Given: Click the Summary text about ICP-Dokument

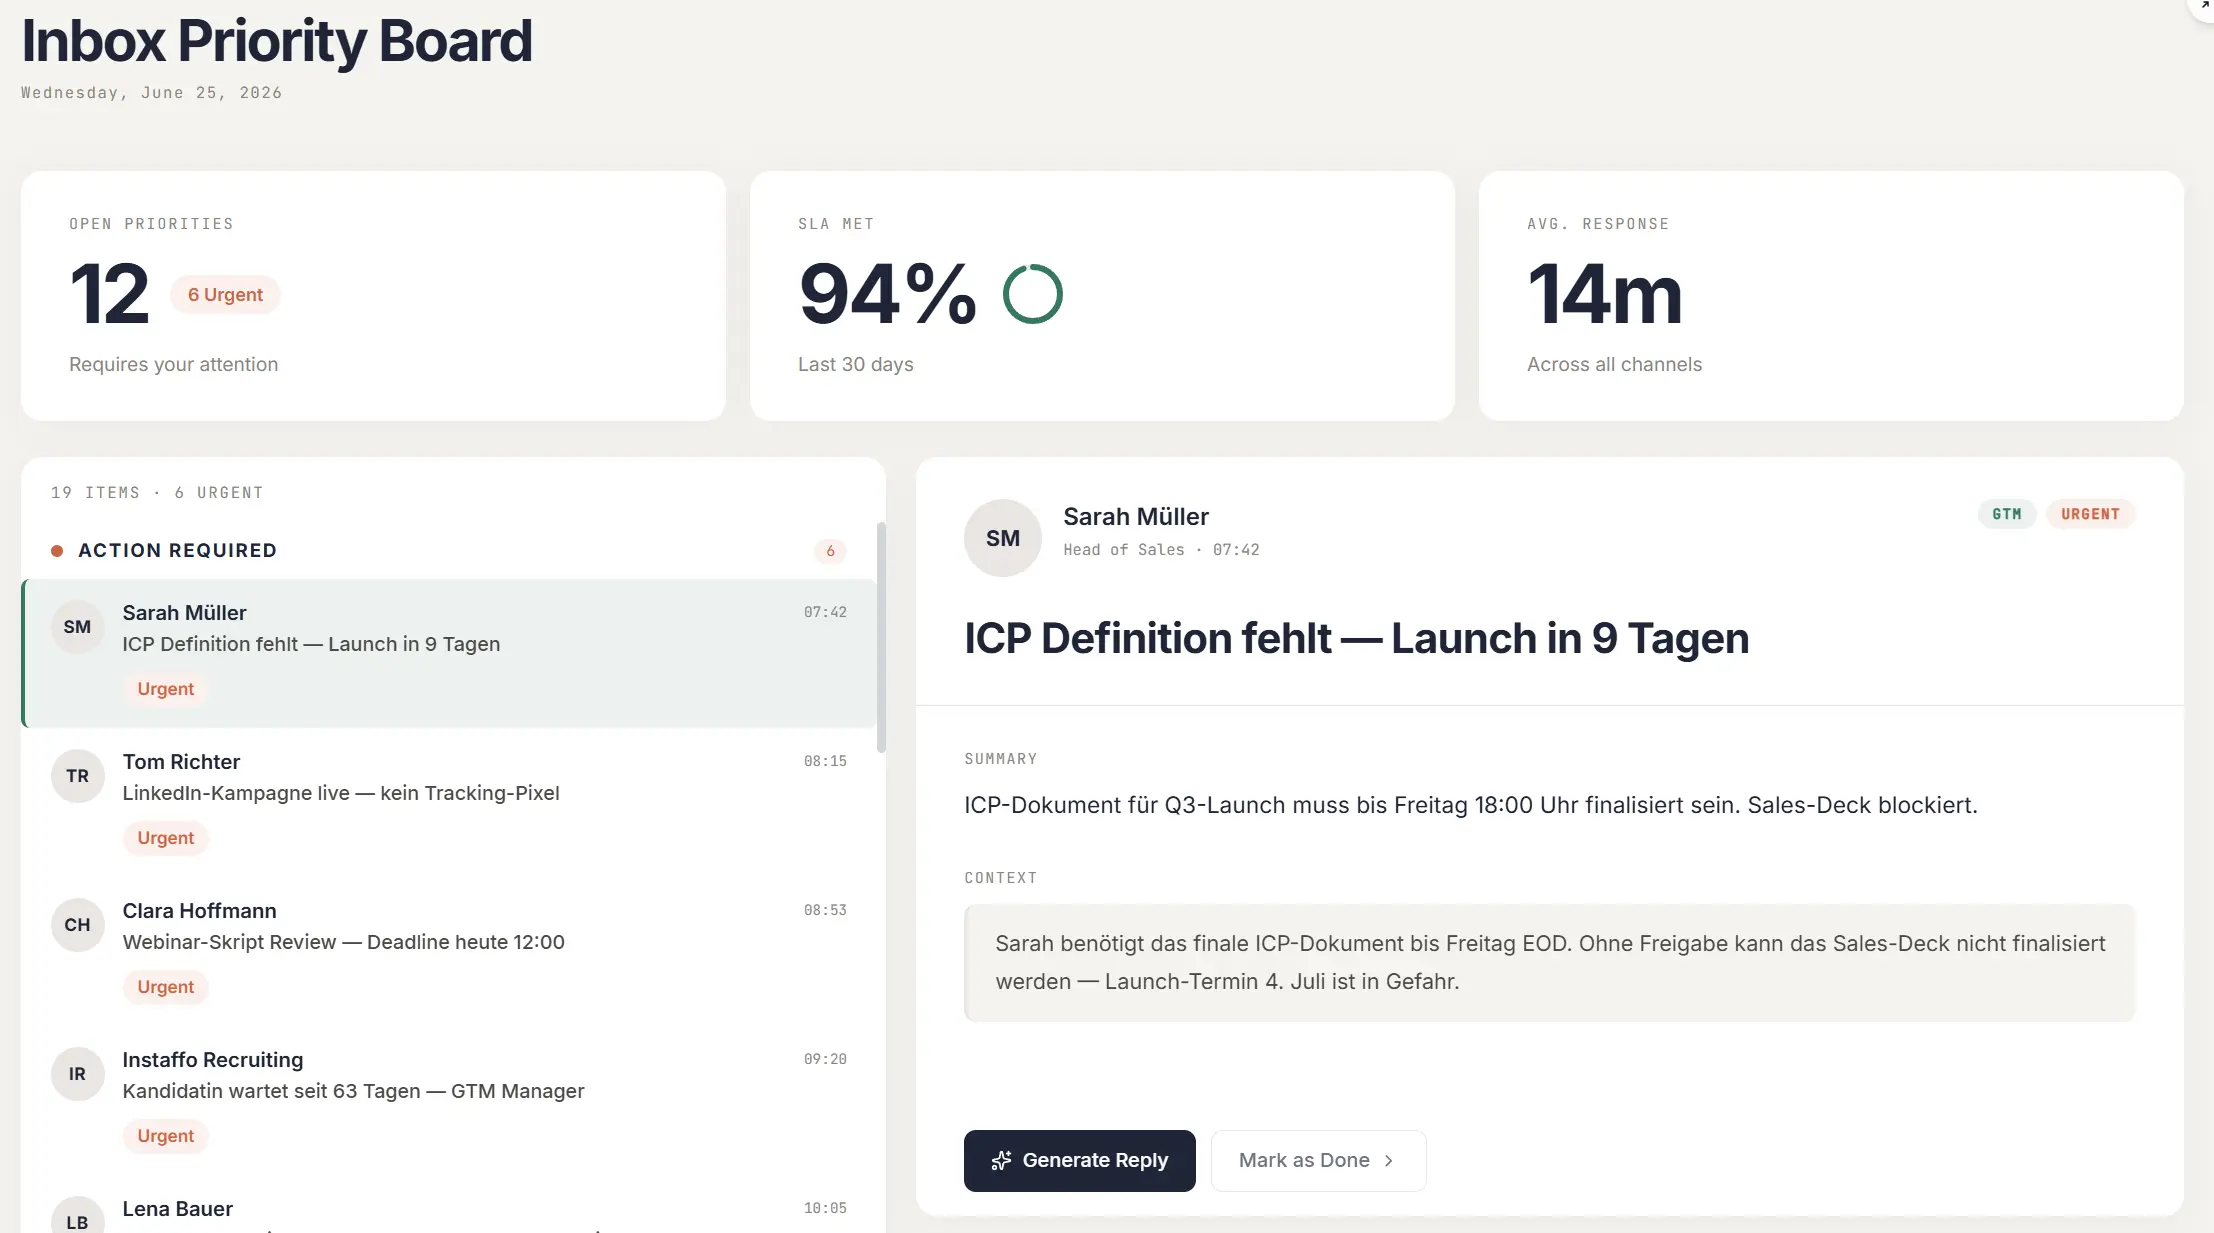Looking at the screenshot, I should [x=1470, y=805].
